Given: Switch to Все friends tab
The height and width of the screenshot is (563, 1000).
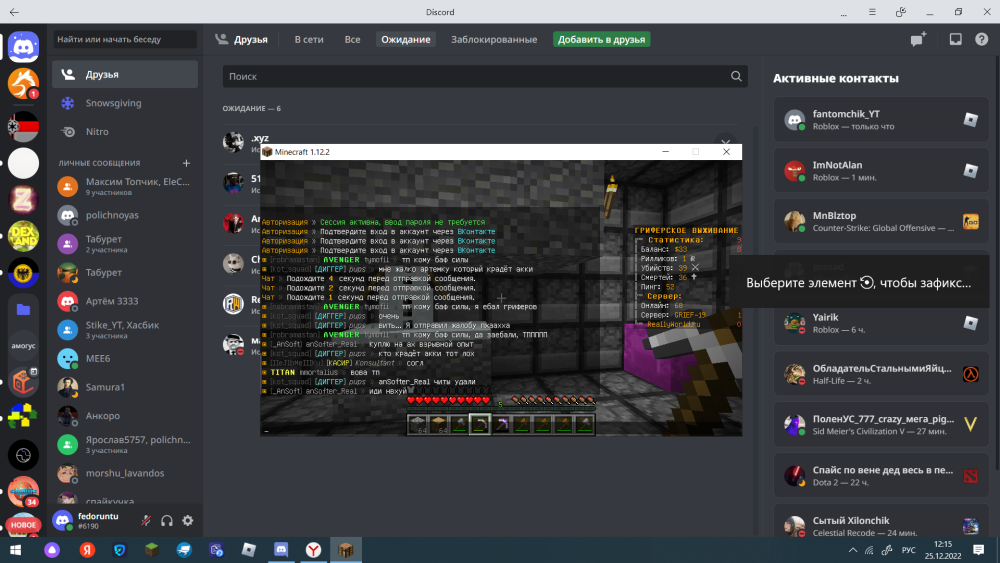Looking at the screenshot, I should (352, 40).
